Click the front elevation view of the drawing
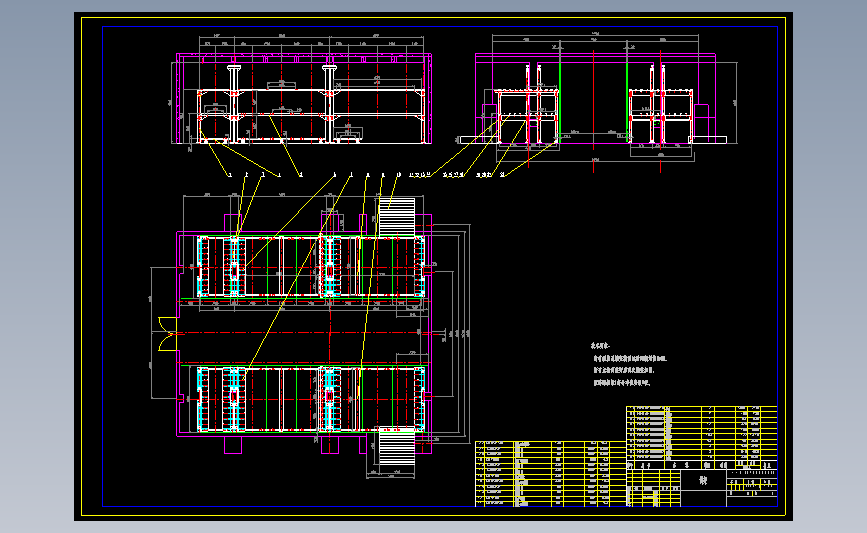The width and height of the screenshot is (867, 533). (302, 94)
